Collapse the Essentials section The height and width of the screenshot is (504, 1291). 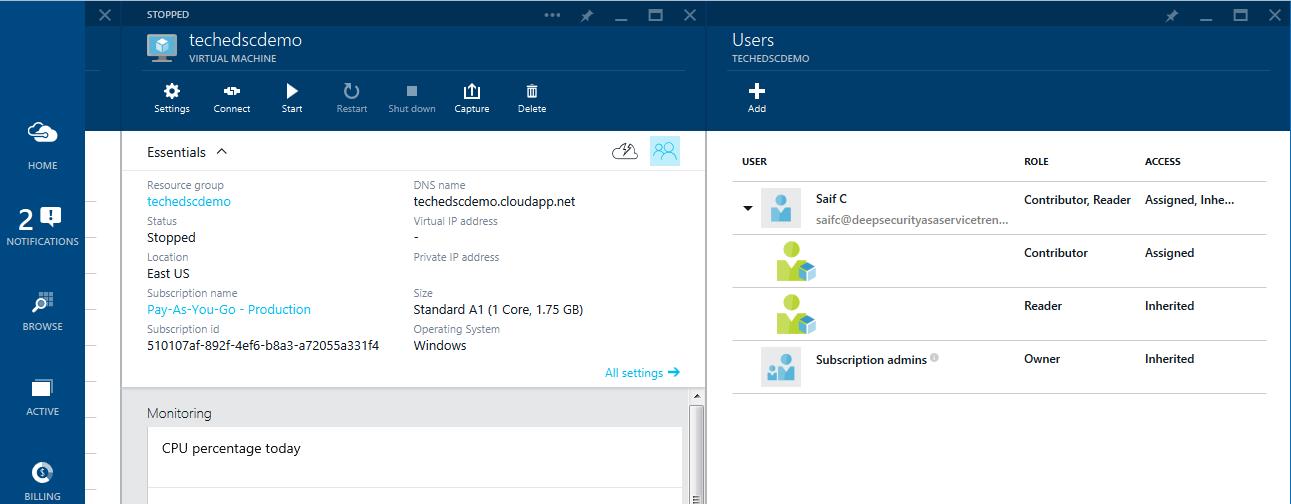point(222,152)
